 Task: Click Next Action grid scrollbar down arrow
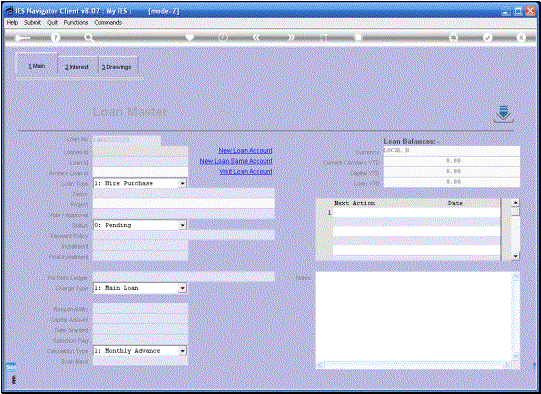pyautogui.click(x=515, y=256)
